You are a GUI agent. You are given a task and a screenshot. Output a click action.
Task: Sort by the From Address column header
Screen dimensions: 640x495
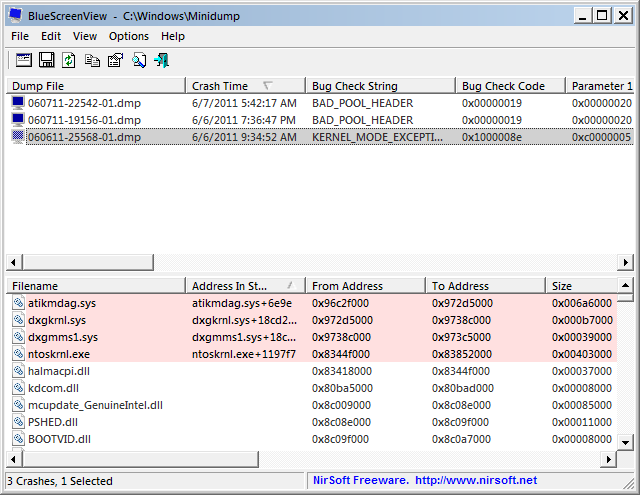tap(365, 286)
